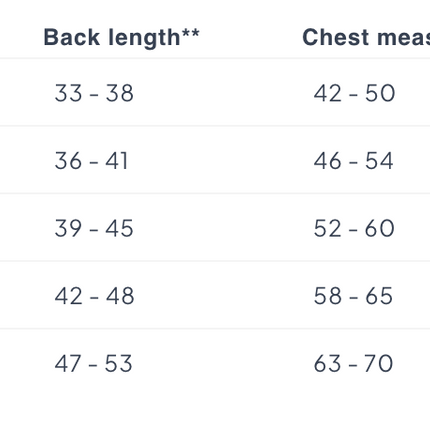430x430 pixels.
Task: Select the back length value 42 - 48
Action: click(94, 296)
